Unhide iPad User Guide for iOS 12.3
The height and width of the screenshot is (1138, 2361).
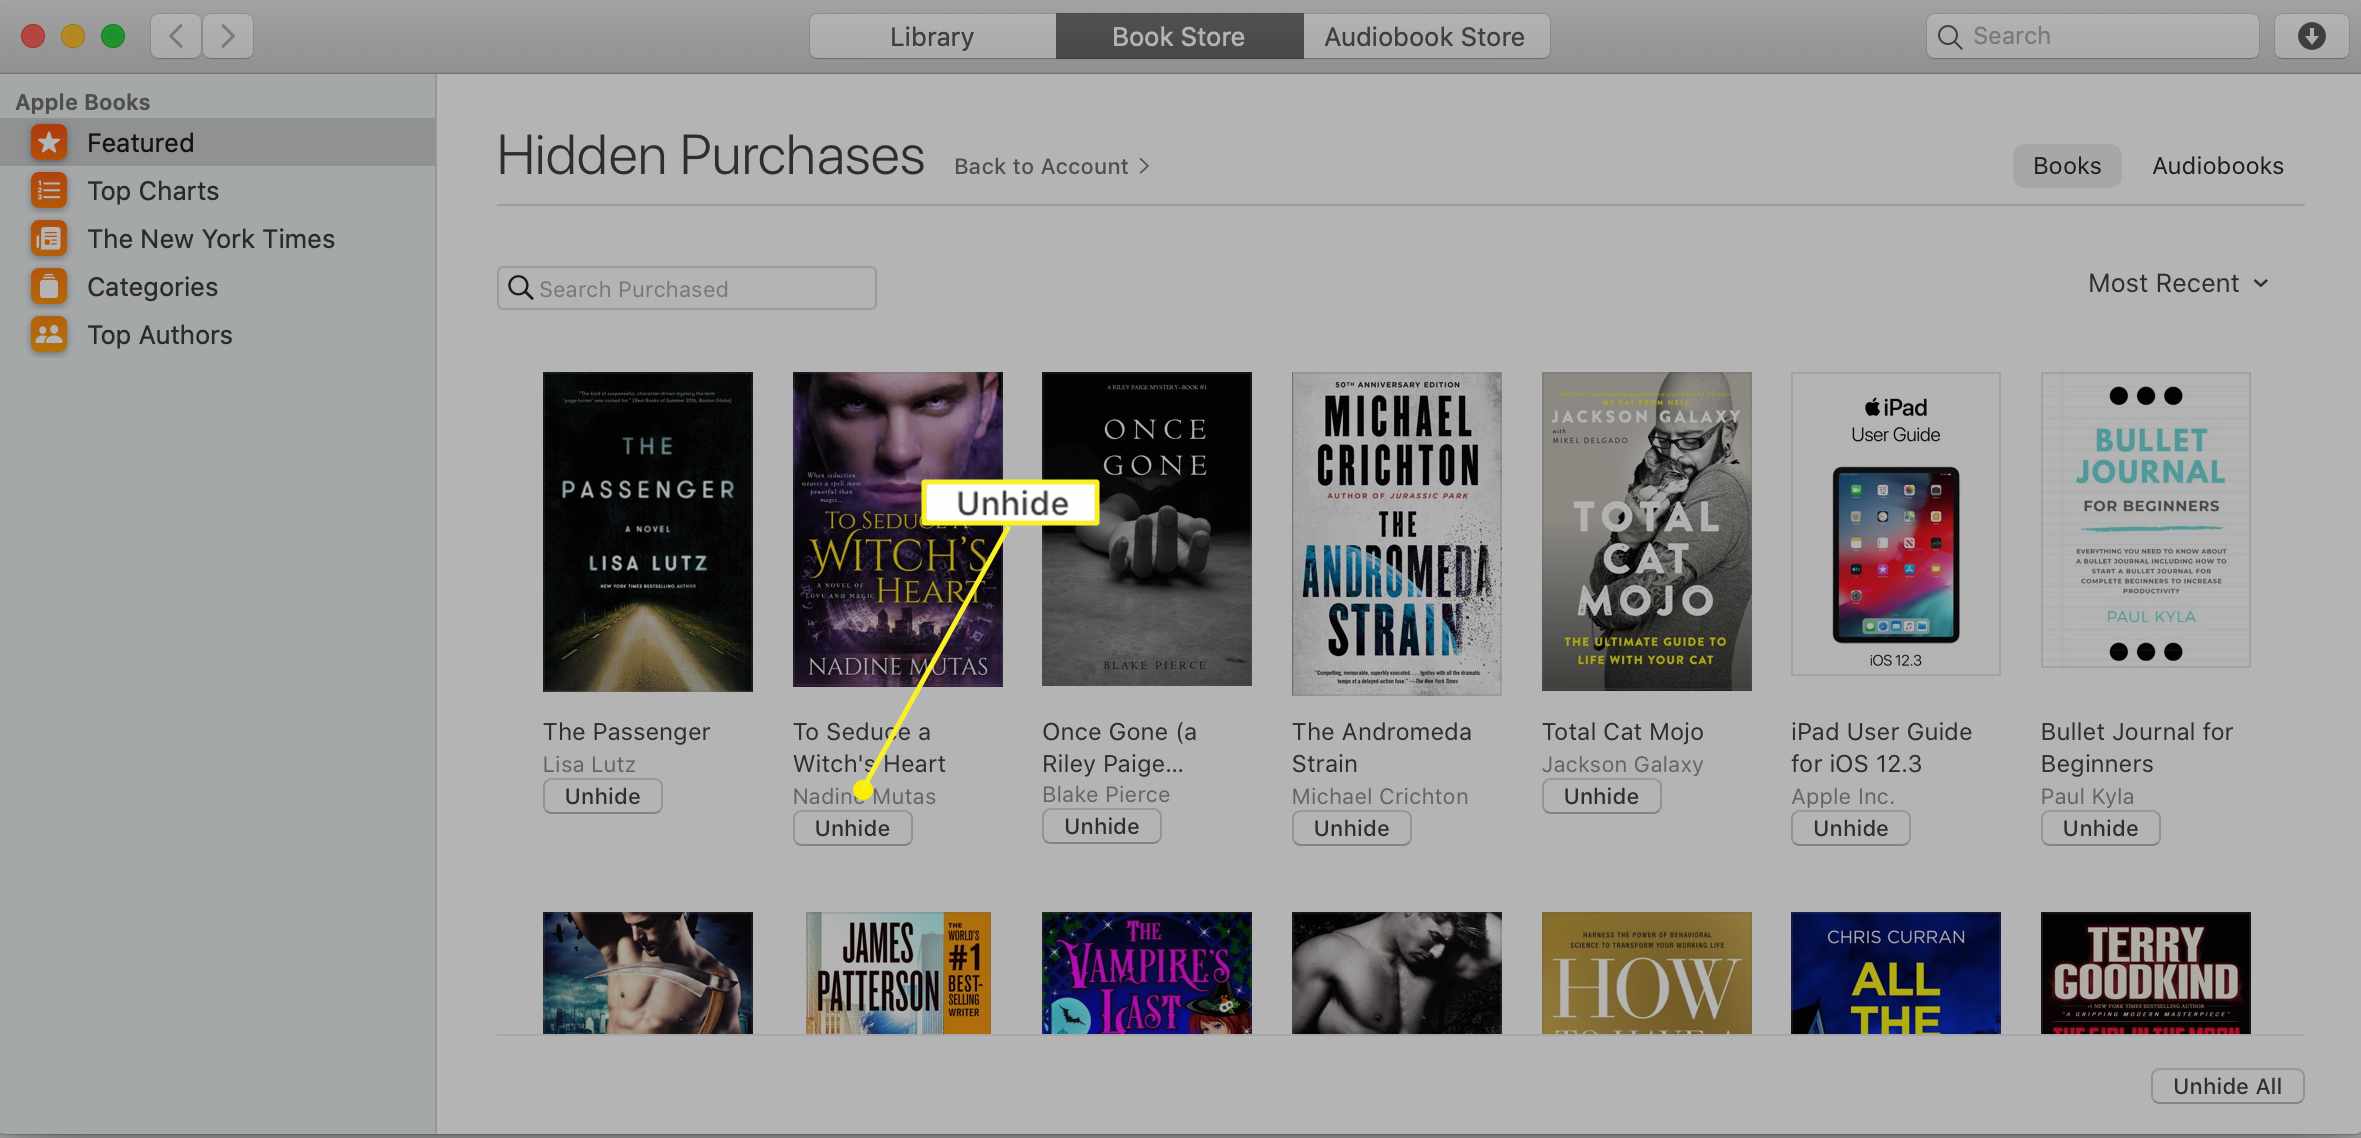tap(1850, 828)
